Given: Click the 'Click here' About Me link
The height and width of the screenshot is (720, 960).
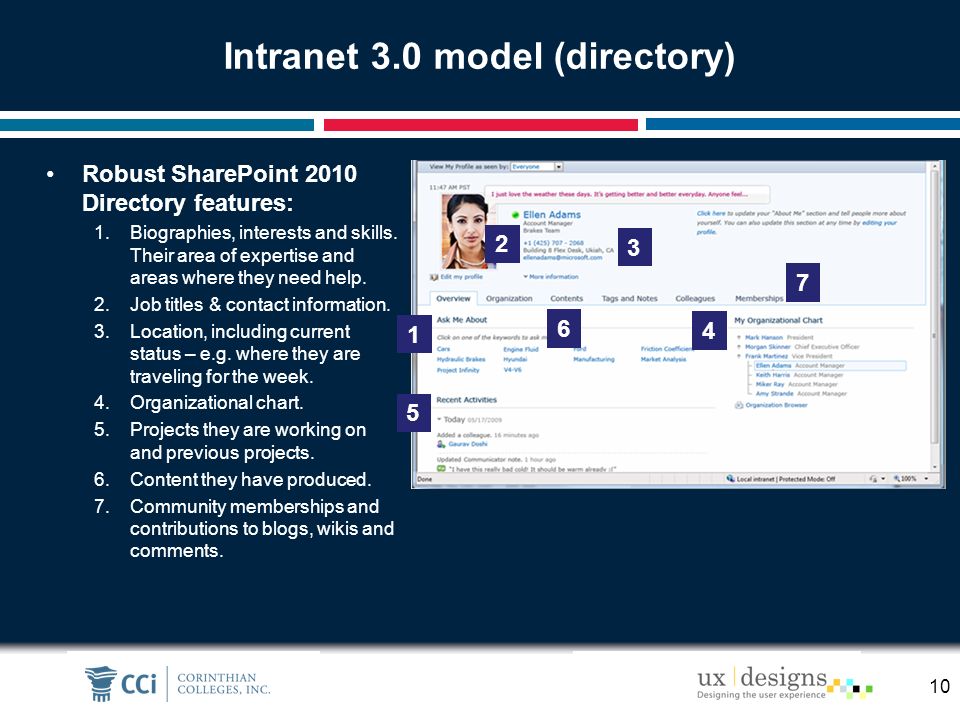Looking at the screenshot, I should click(711, 214).
